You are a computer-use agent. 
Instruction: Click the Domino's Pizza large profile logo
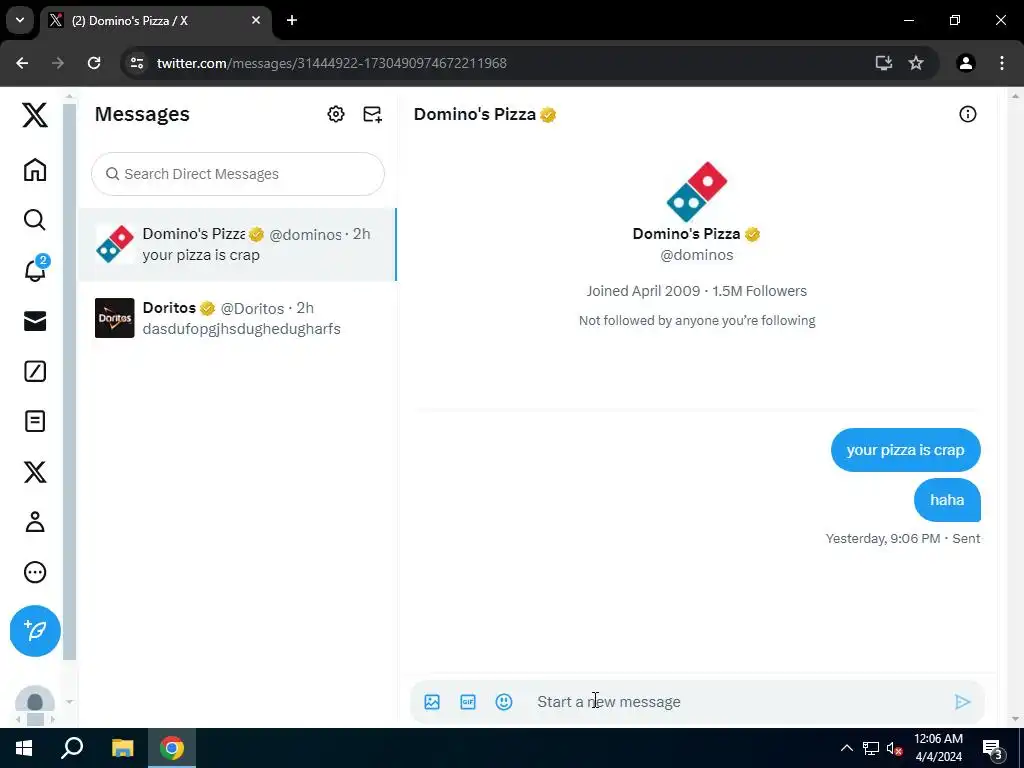tap(697, 192)
